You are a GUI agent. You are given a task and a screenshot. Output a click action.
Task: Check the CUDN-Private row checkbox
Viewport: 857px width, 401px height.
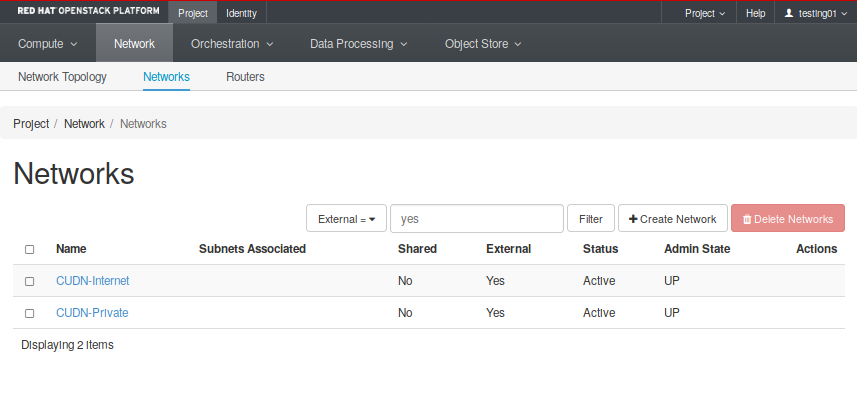29,313
